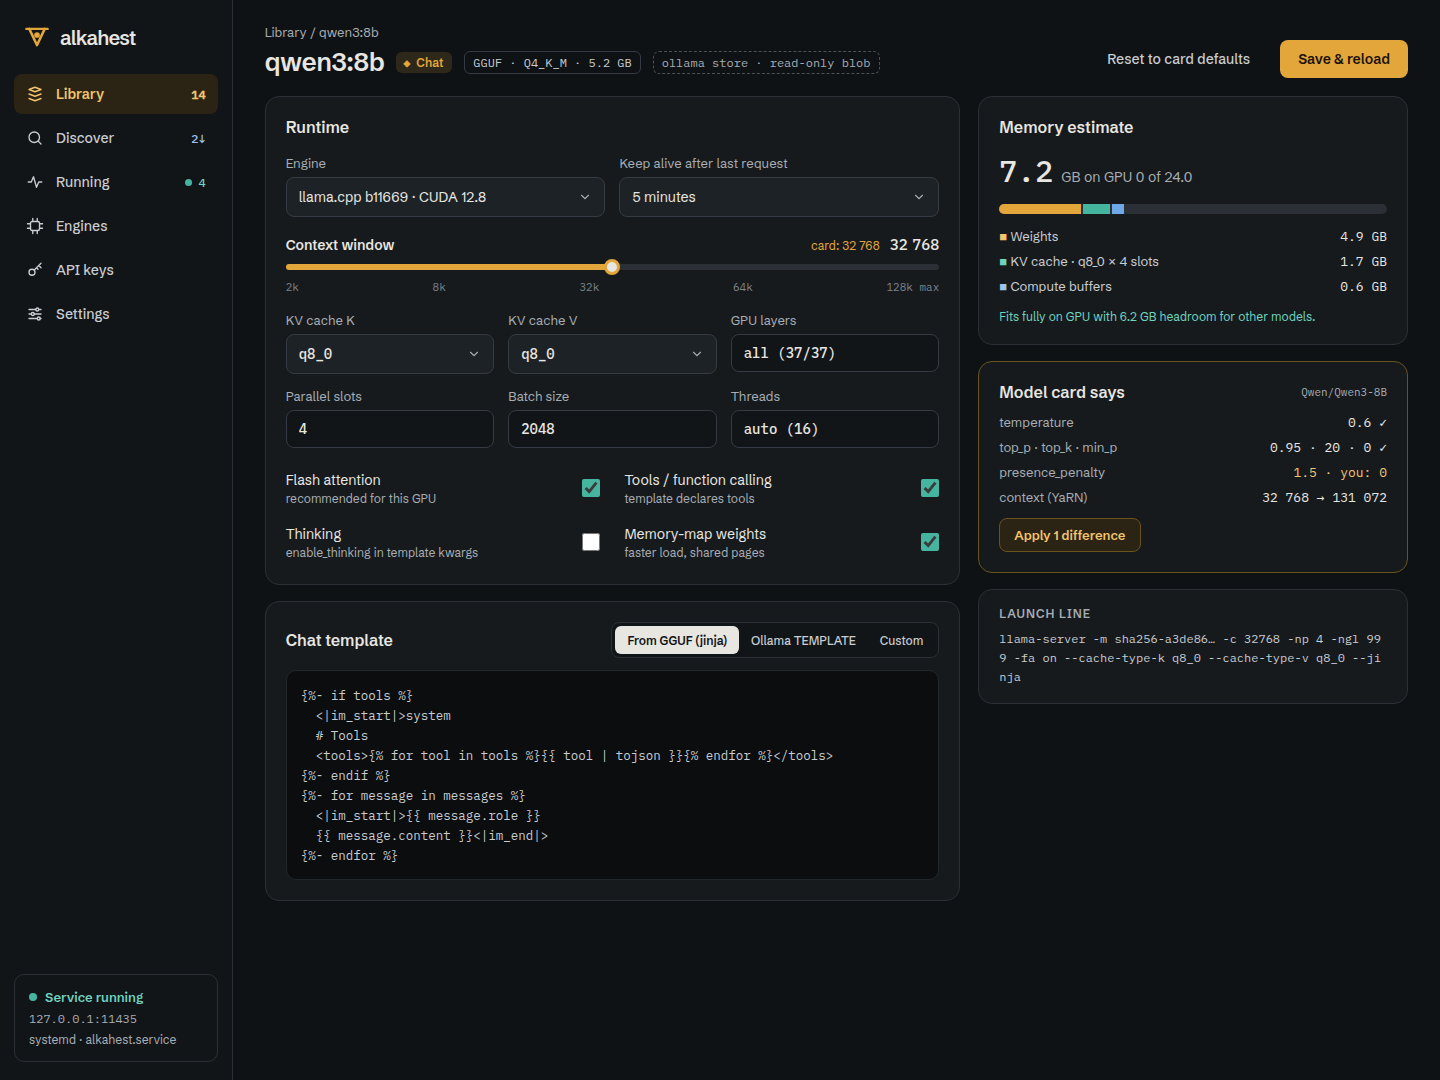Focus the Parallel slots input field
The width and height of the screenshot is (1440, 1080).
pyautogui.click(x=389, y=429)
